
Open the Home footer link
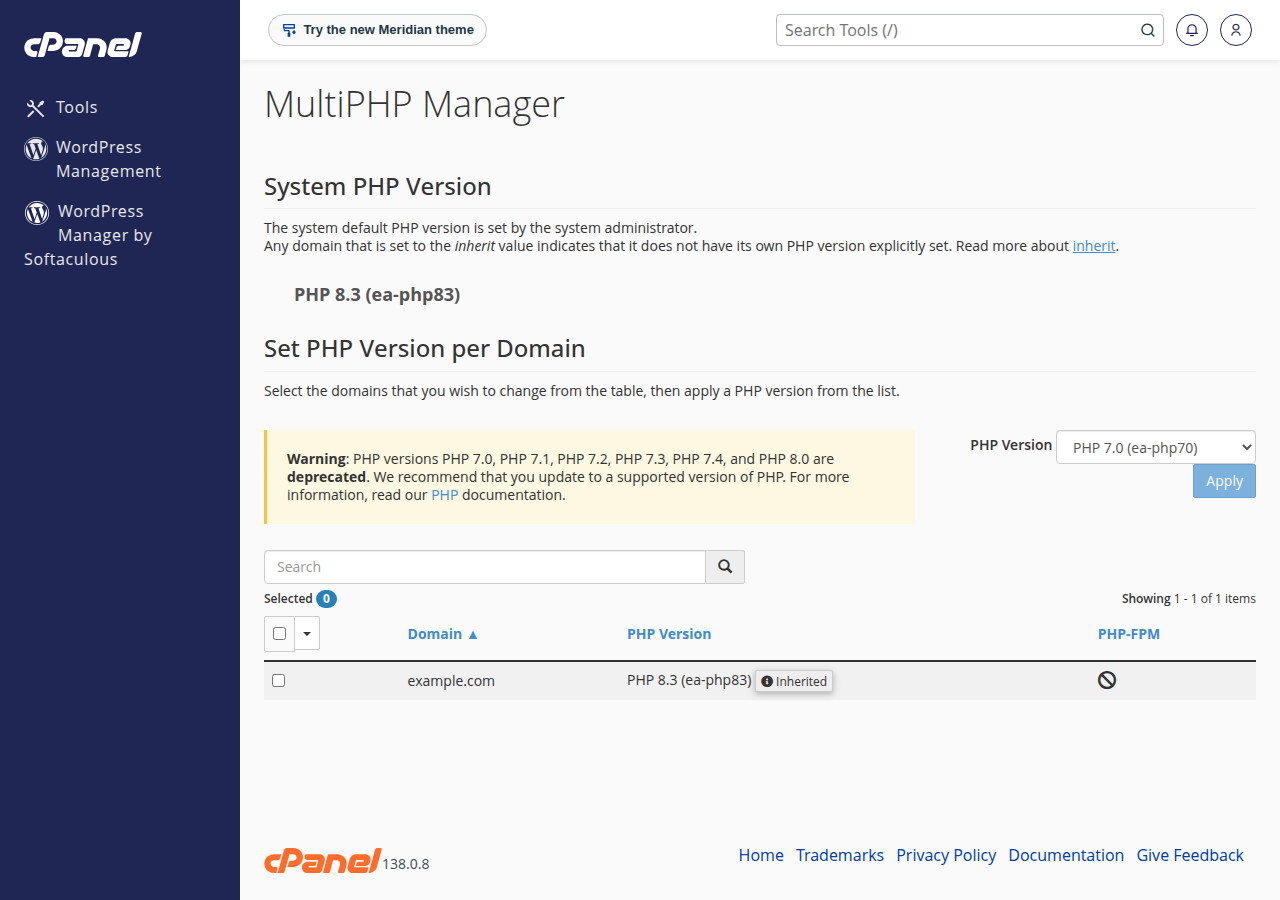761,855
